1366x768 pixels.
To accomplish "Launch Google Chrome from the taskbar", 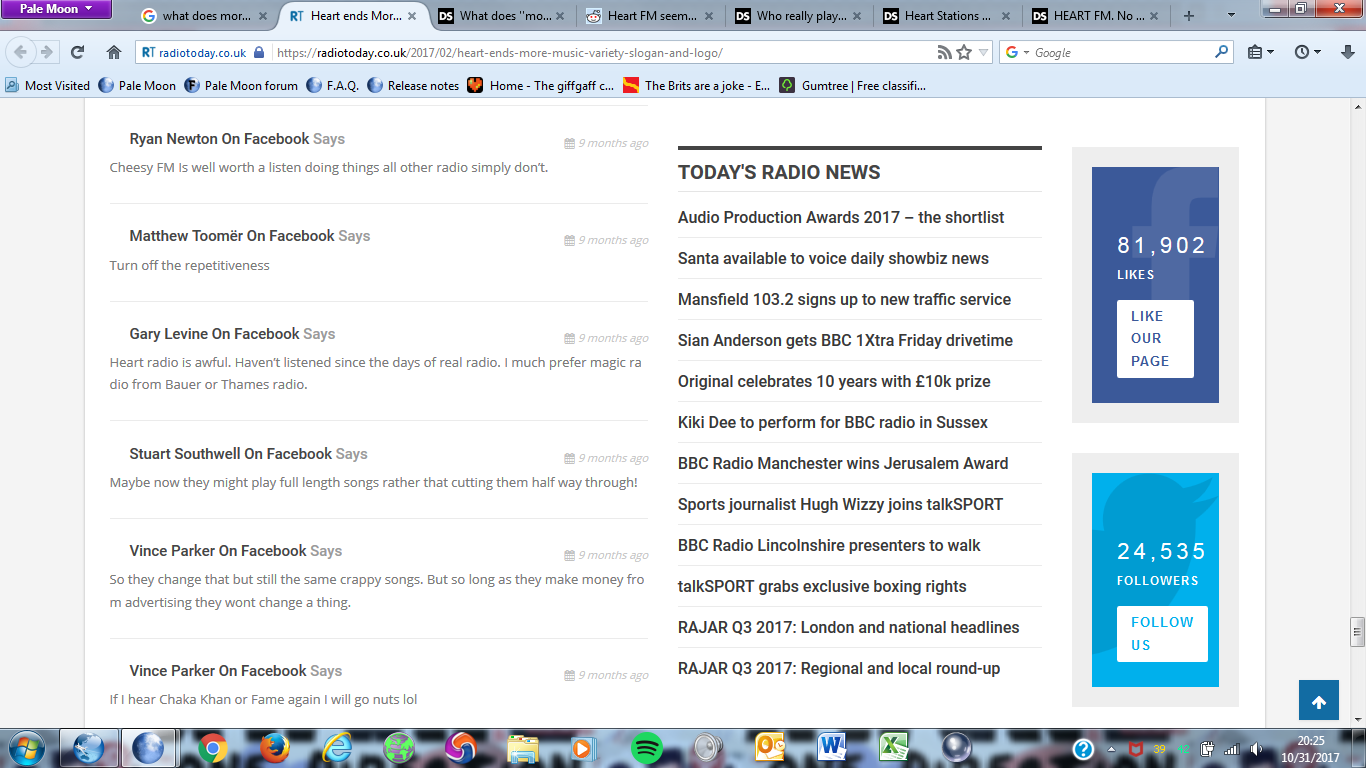I will click(x=211, y=748).
